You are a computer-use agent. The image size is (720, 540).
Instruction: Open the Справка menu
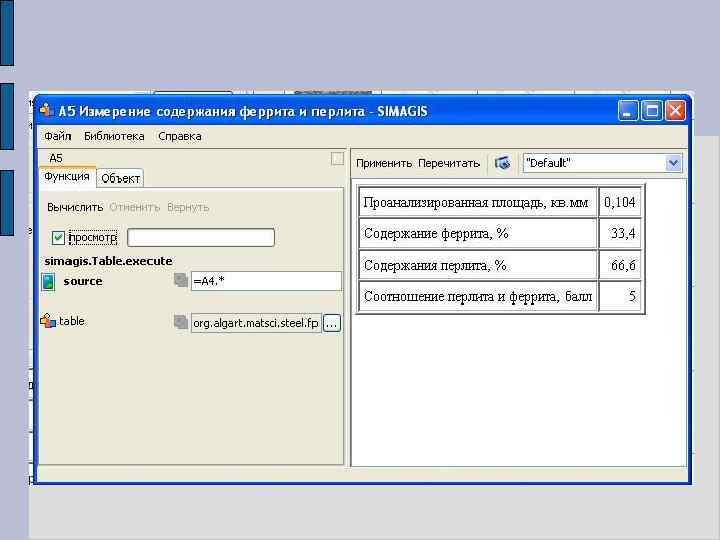tap(180, 136)
